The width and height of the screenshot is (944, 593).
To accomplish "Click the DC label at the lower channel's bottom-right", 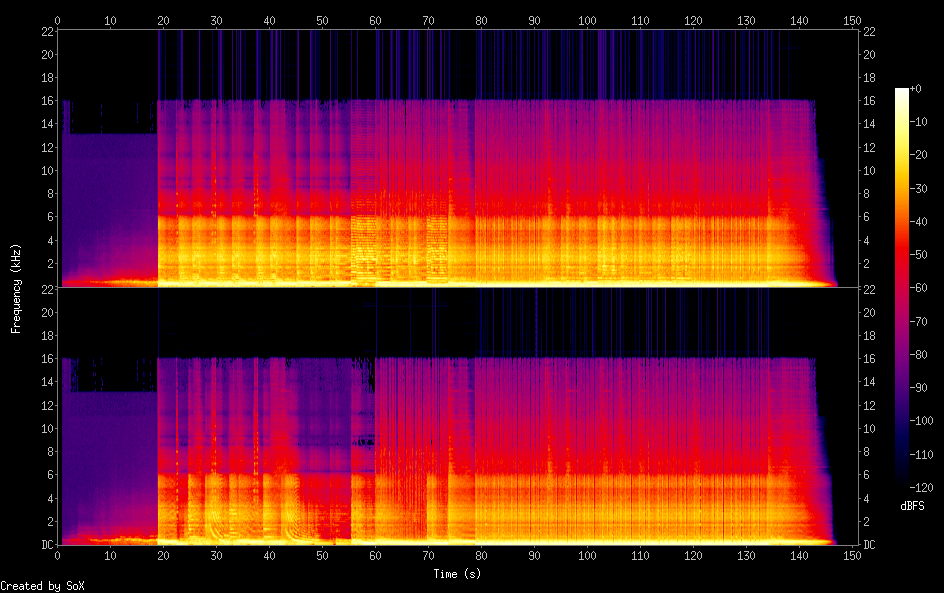I will (870, 545).
